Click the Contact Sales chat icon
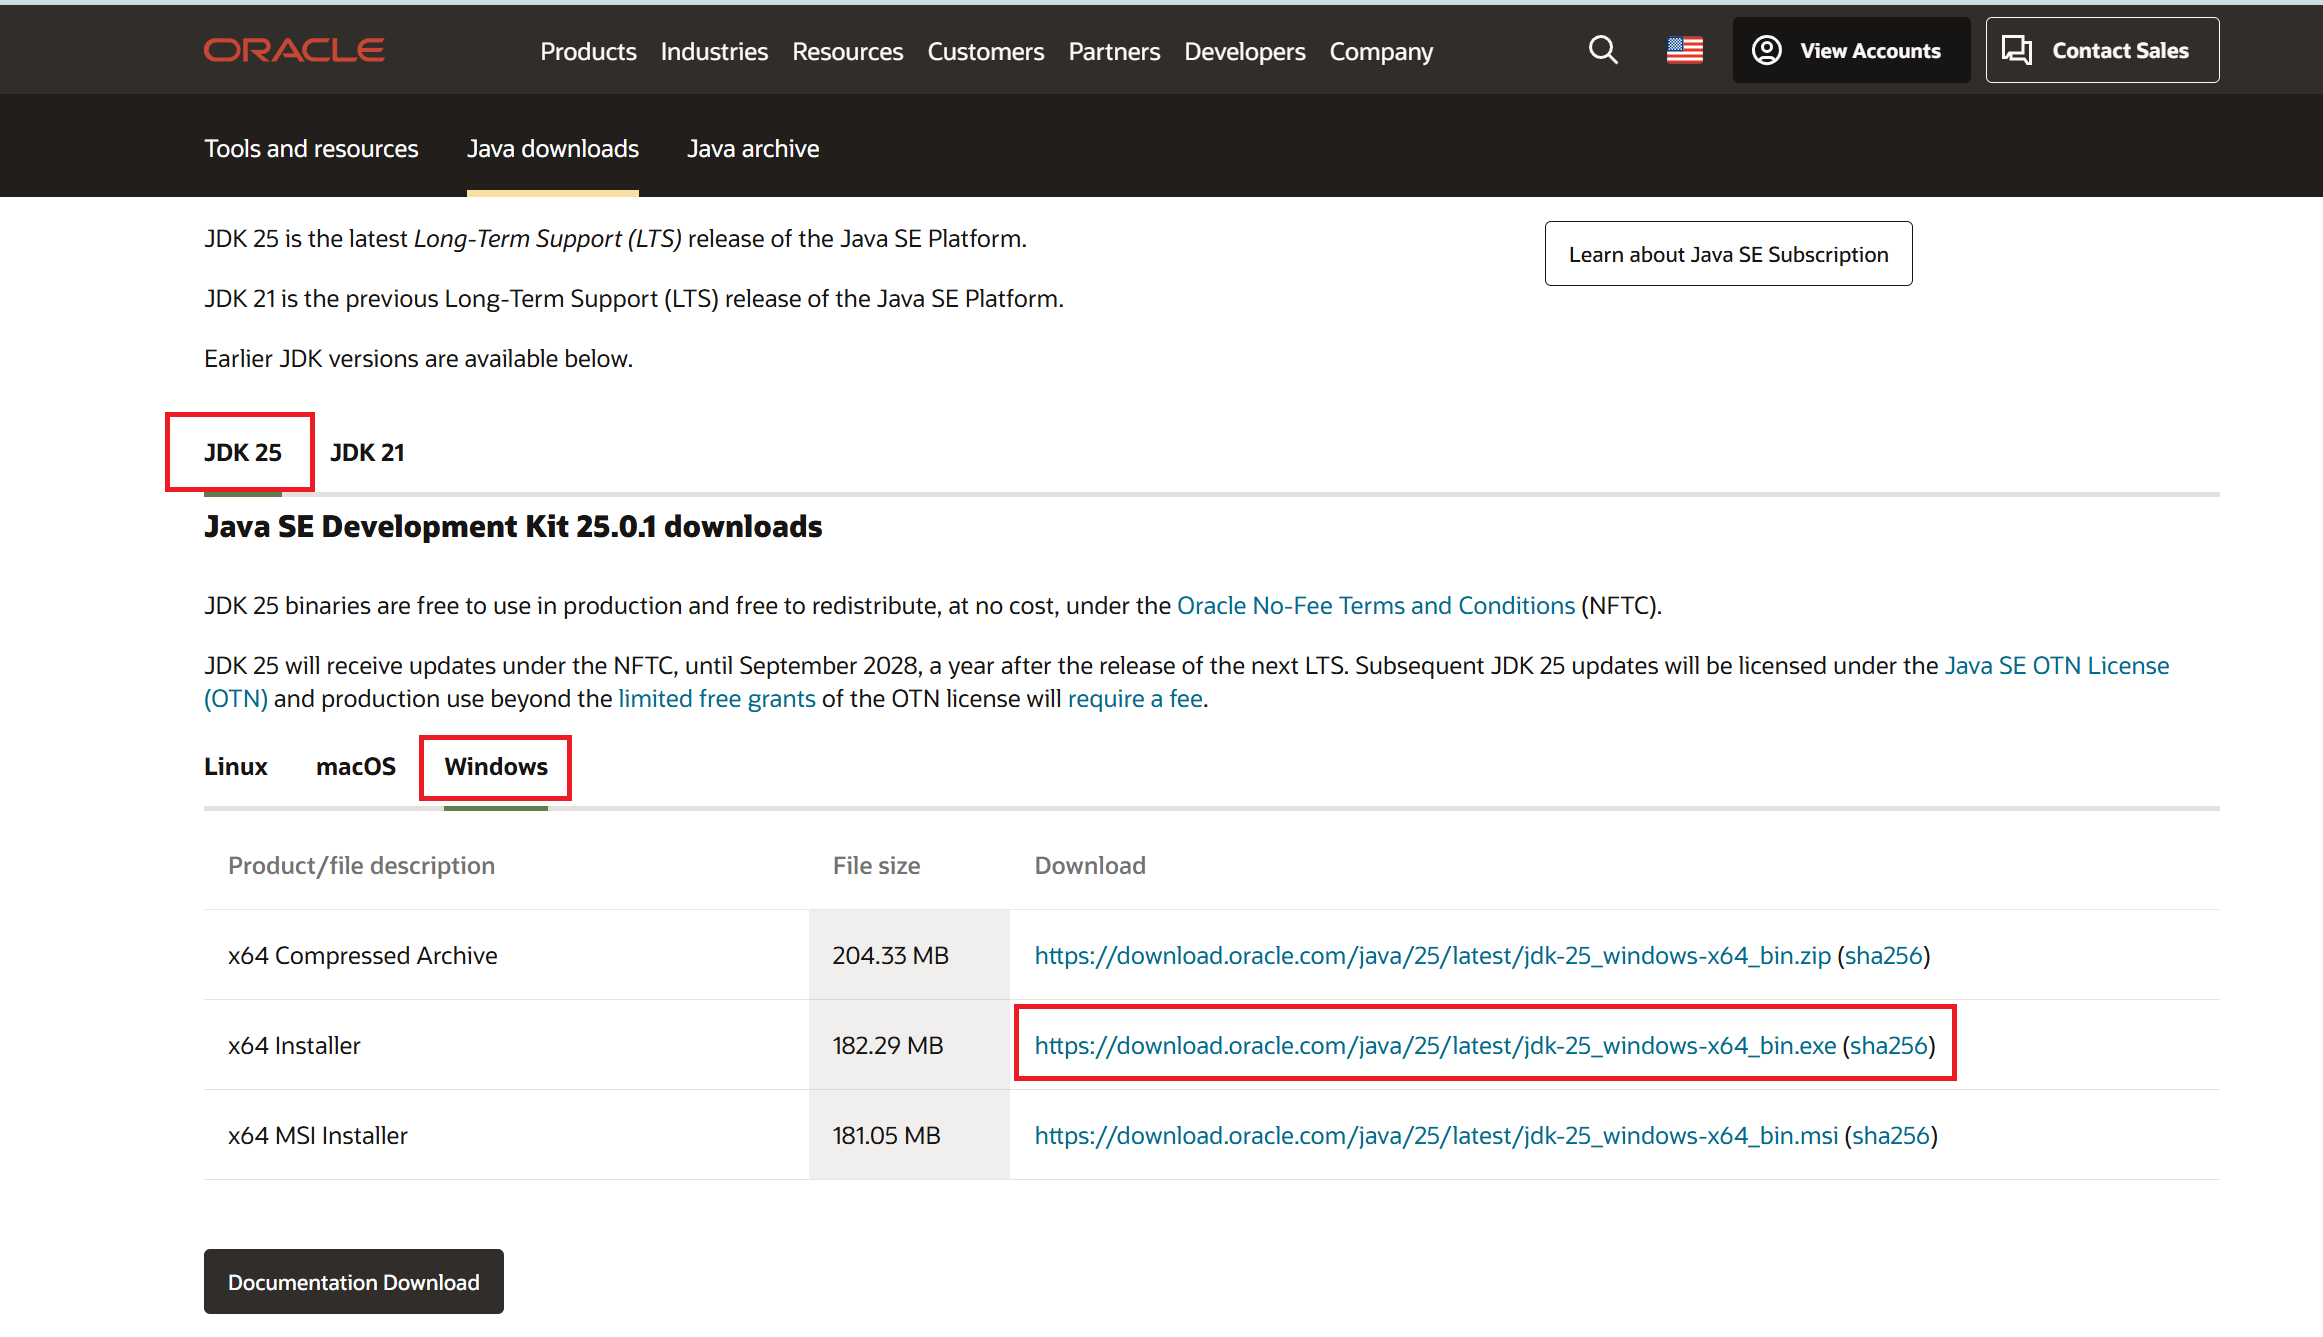Screen dimensions: 2323x1337 coord(2017,50)
